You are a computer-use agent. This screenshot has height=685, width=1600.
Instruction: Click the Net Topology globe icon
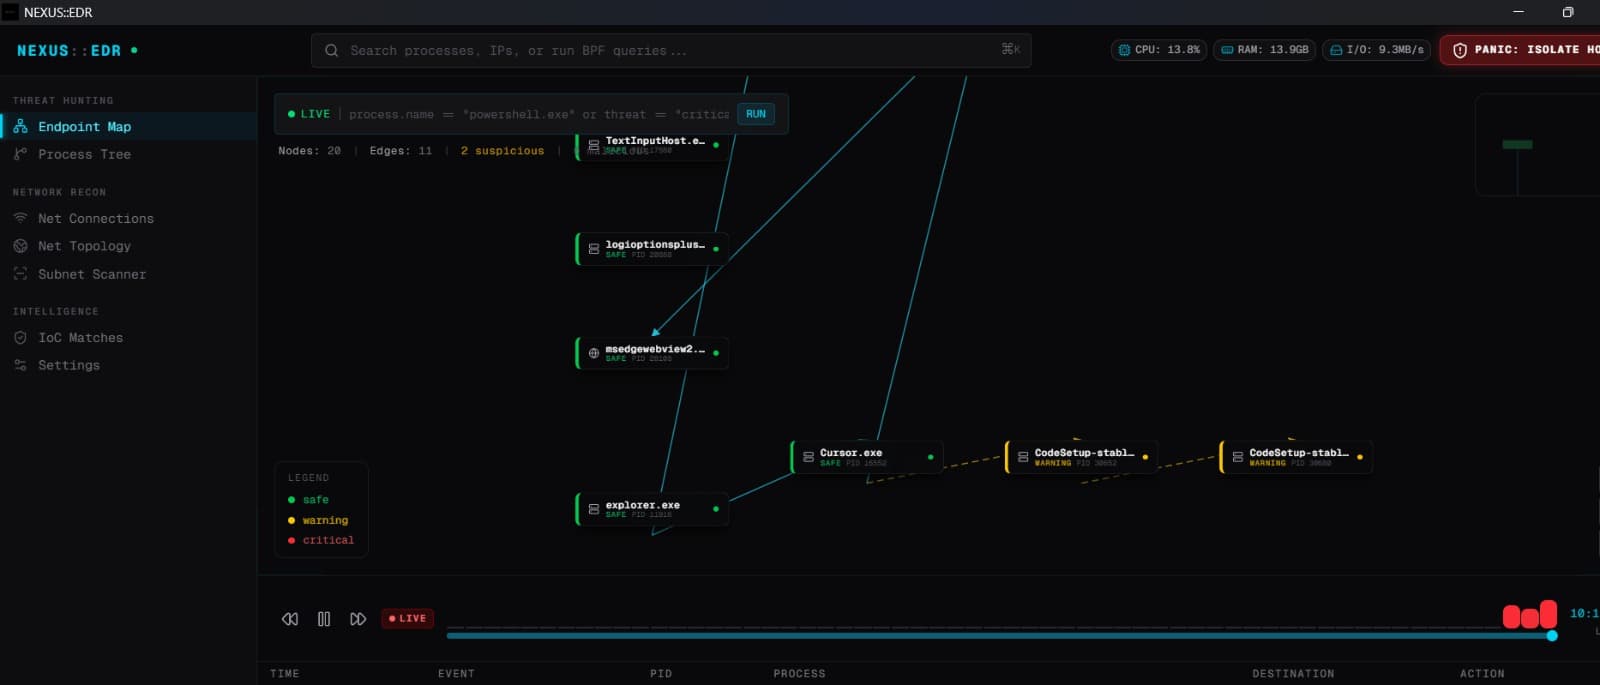coord(20,246)
